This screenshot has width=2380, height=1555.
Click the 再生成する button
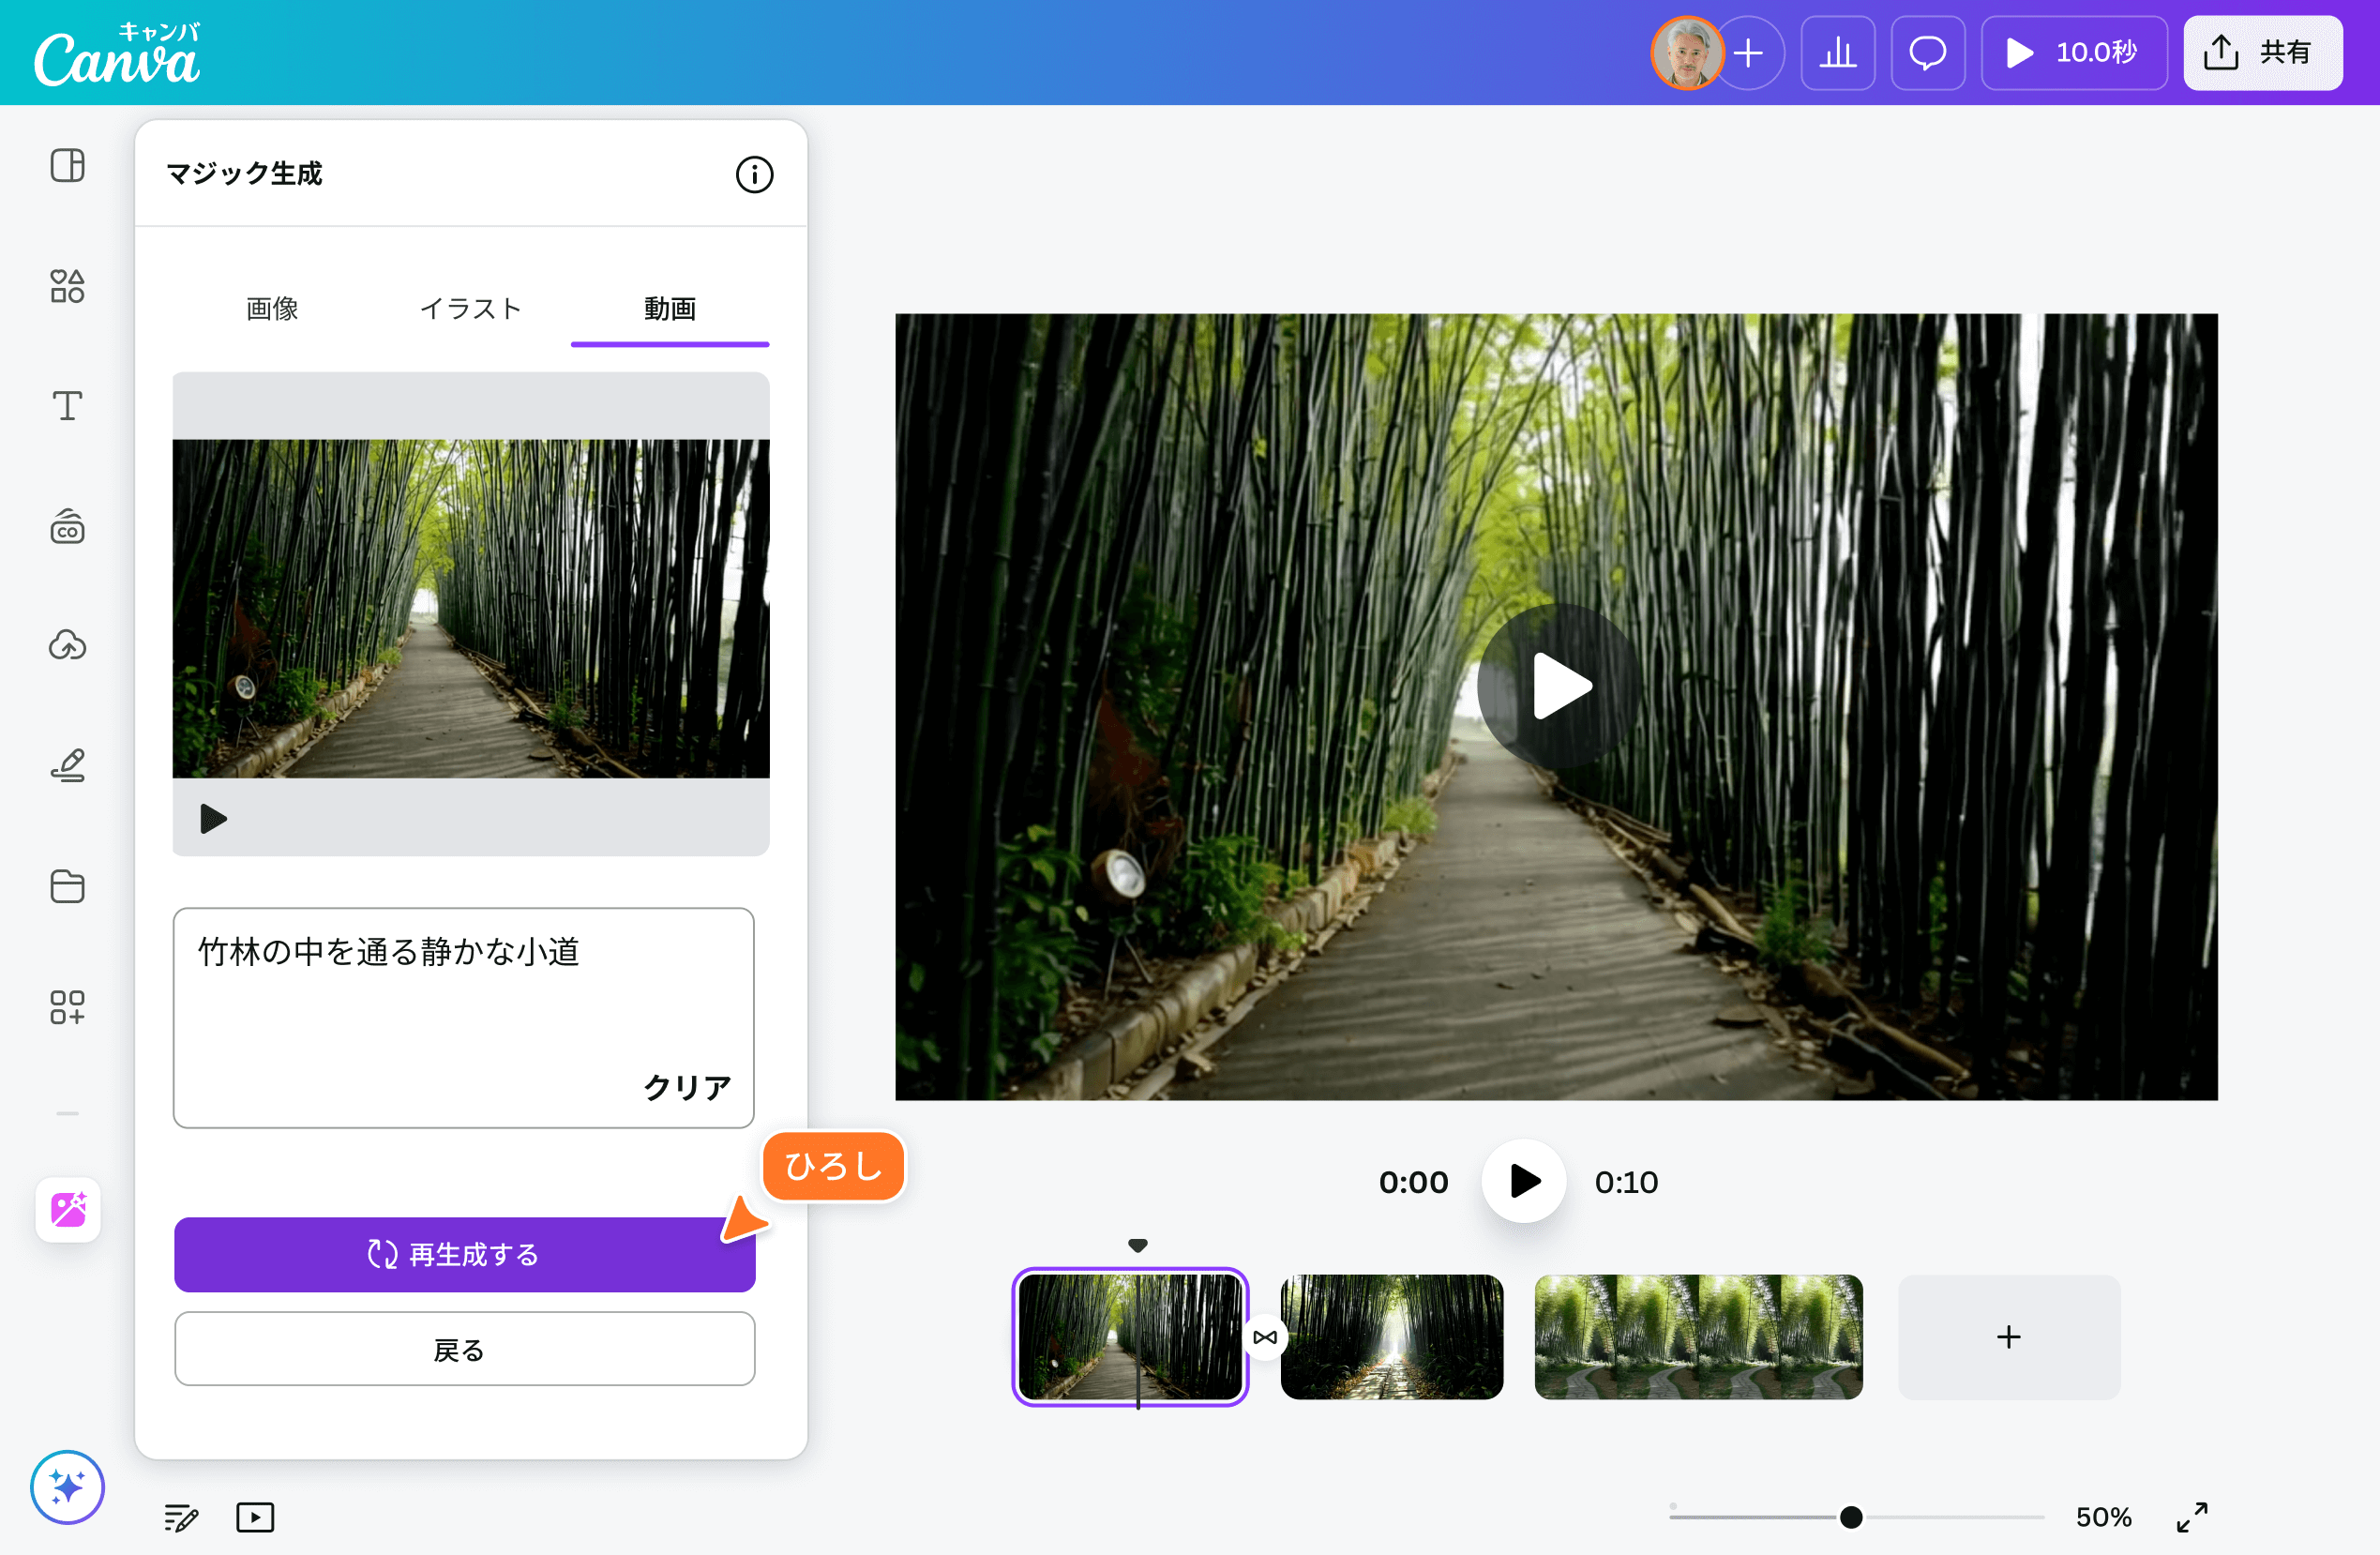pos(464,1254)
